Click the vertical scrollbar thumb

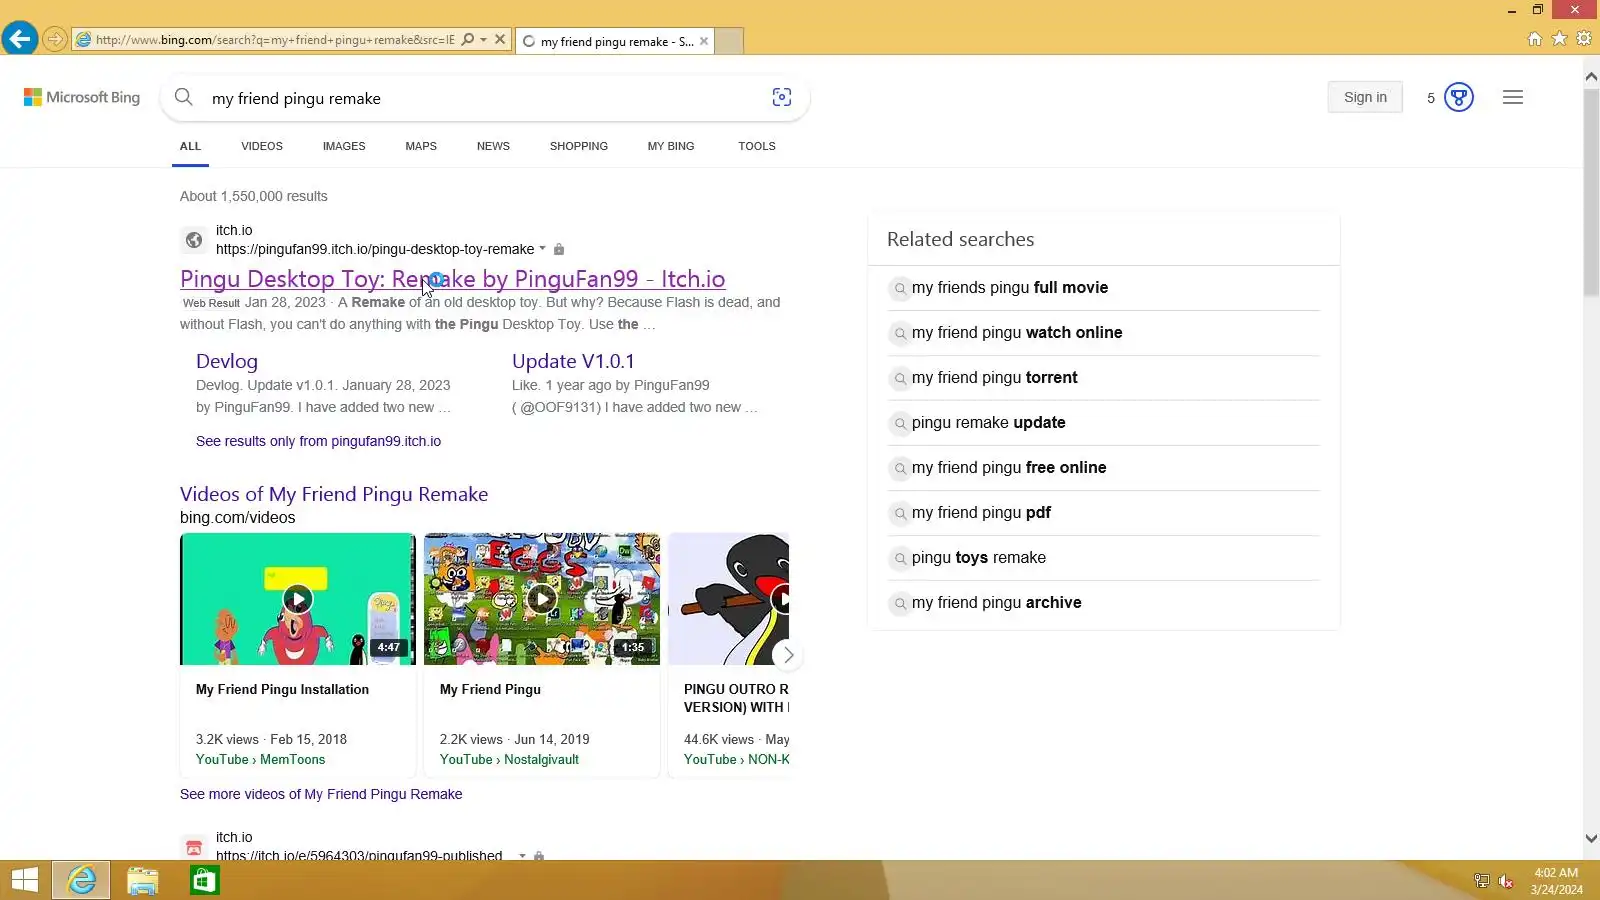point(1591,192)
